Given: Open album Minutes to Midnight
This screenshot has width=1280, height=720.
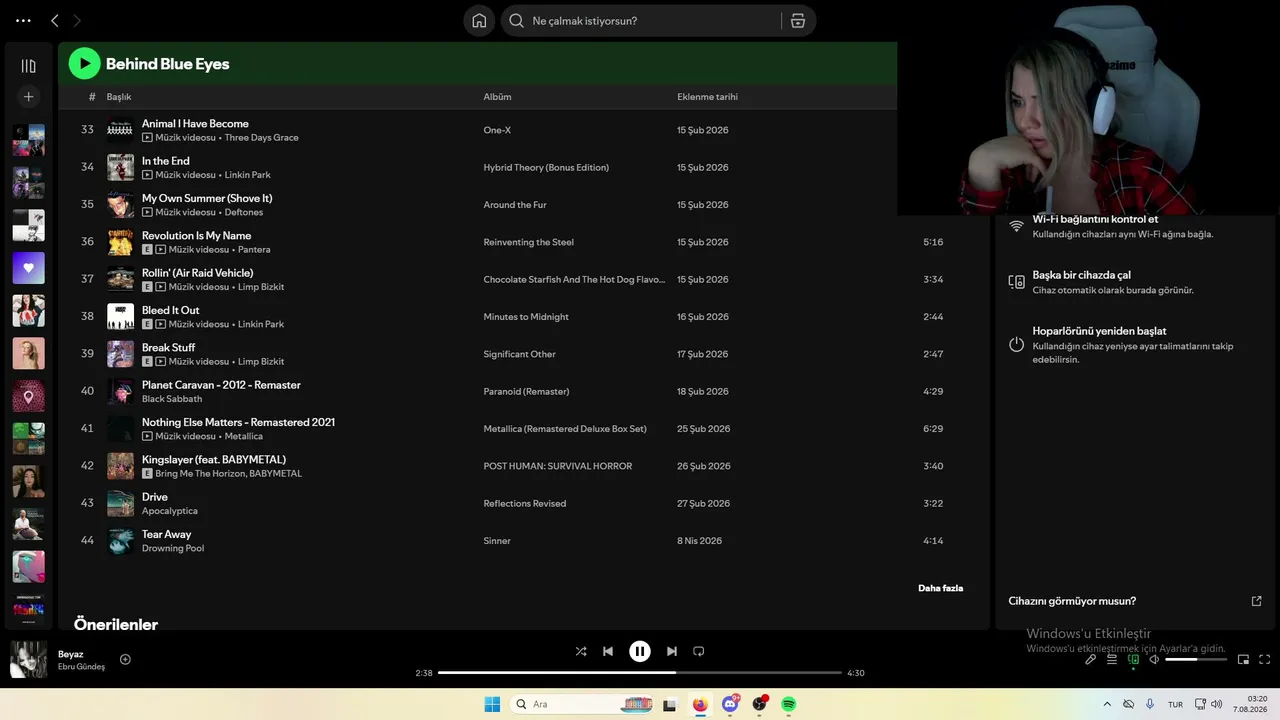Looking at the screenshot, I should (526, 317).
